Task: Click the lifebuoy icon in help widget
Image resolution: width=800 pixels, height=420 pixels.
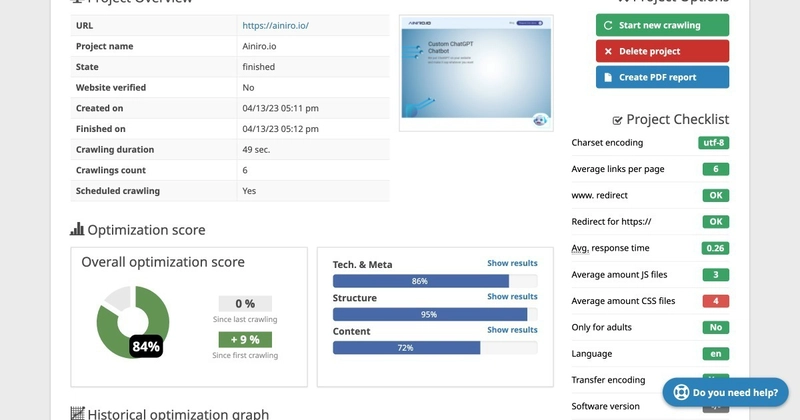Action: [x=680, y=393]
